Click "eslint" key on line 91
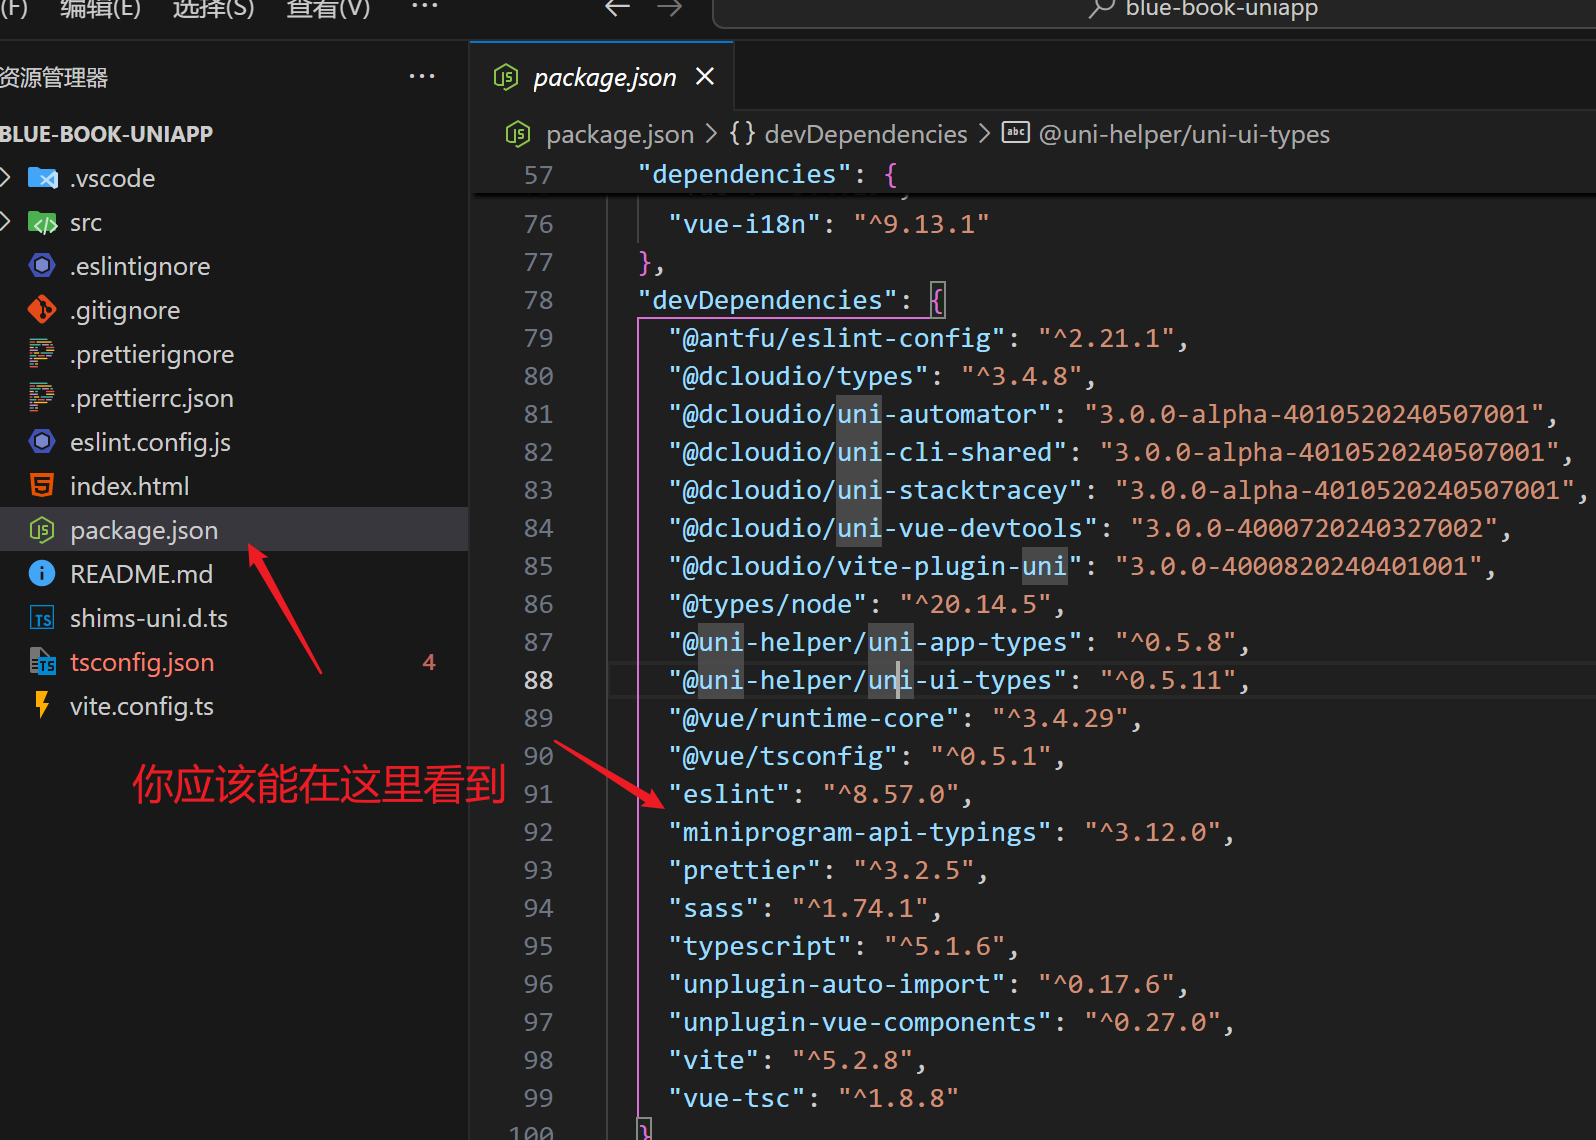The image size is (1596, 1140). click(729, 794)
